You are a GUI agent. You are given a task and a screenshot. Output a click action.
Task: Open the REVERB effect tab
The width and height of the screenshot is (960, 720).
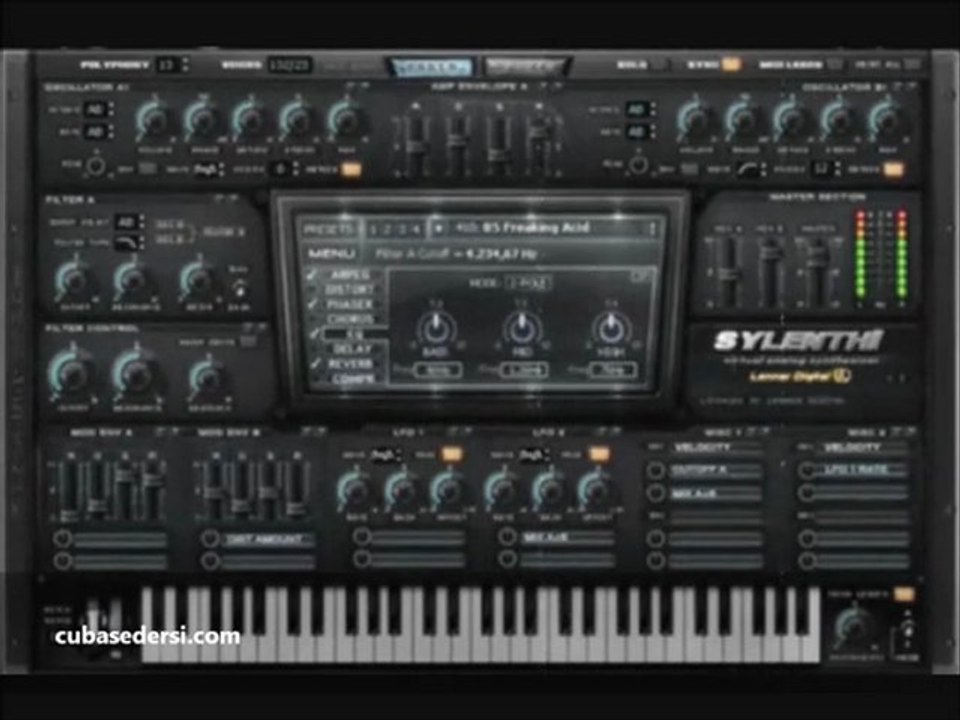tap(351, 364)
